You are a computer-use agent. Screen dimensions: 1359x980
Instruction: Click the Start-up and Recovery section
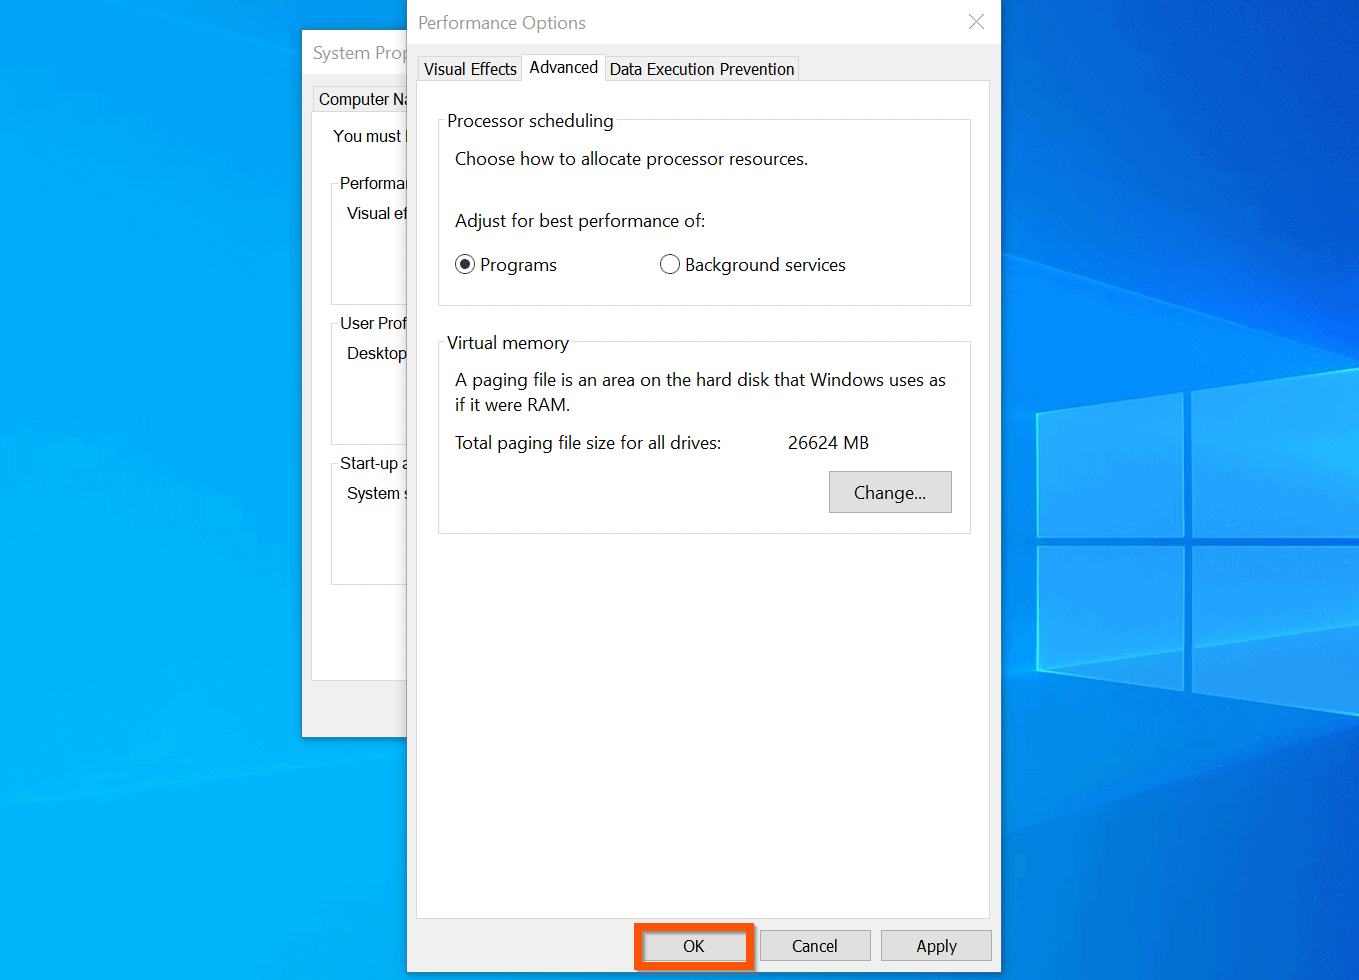pos(372,463)
